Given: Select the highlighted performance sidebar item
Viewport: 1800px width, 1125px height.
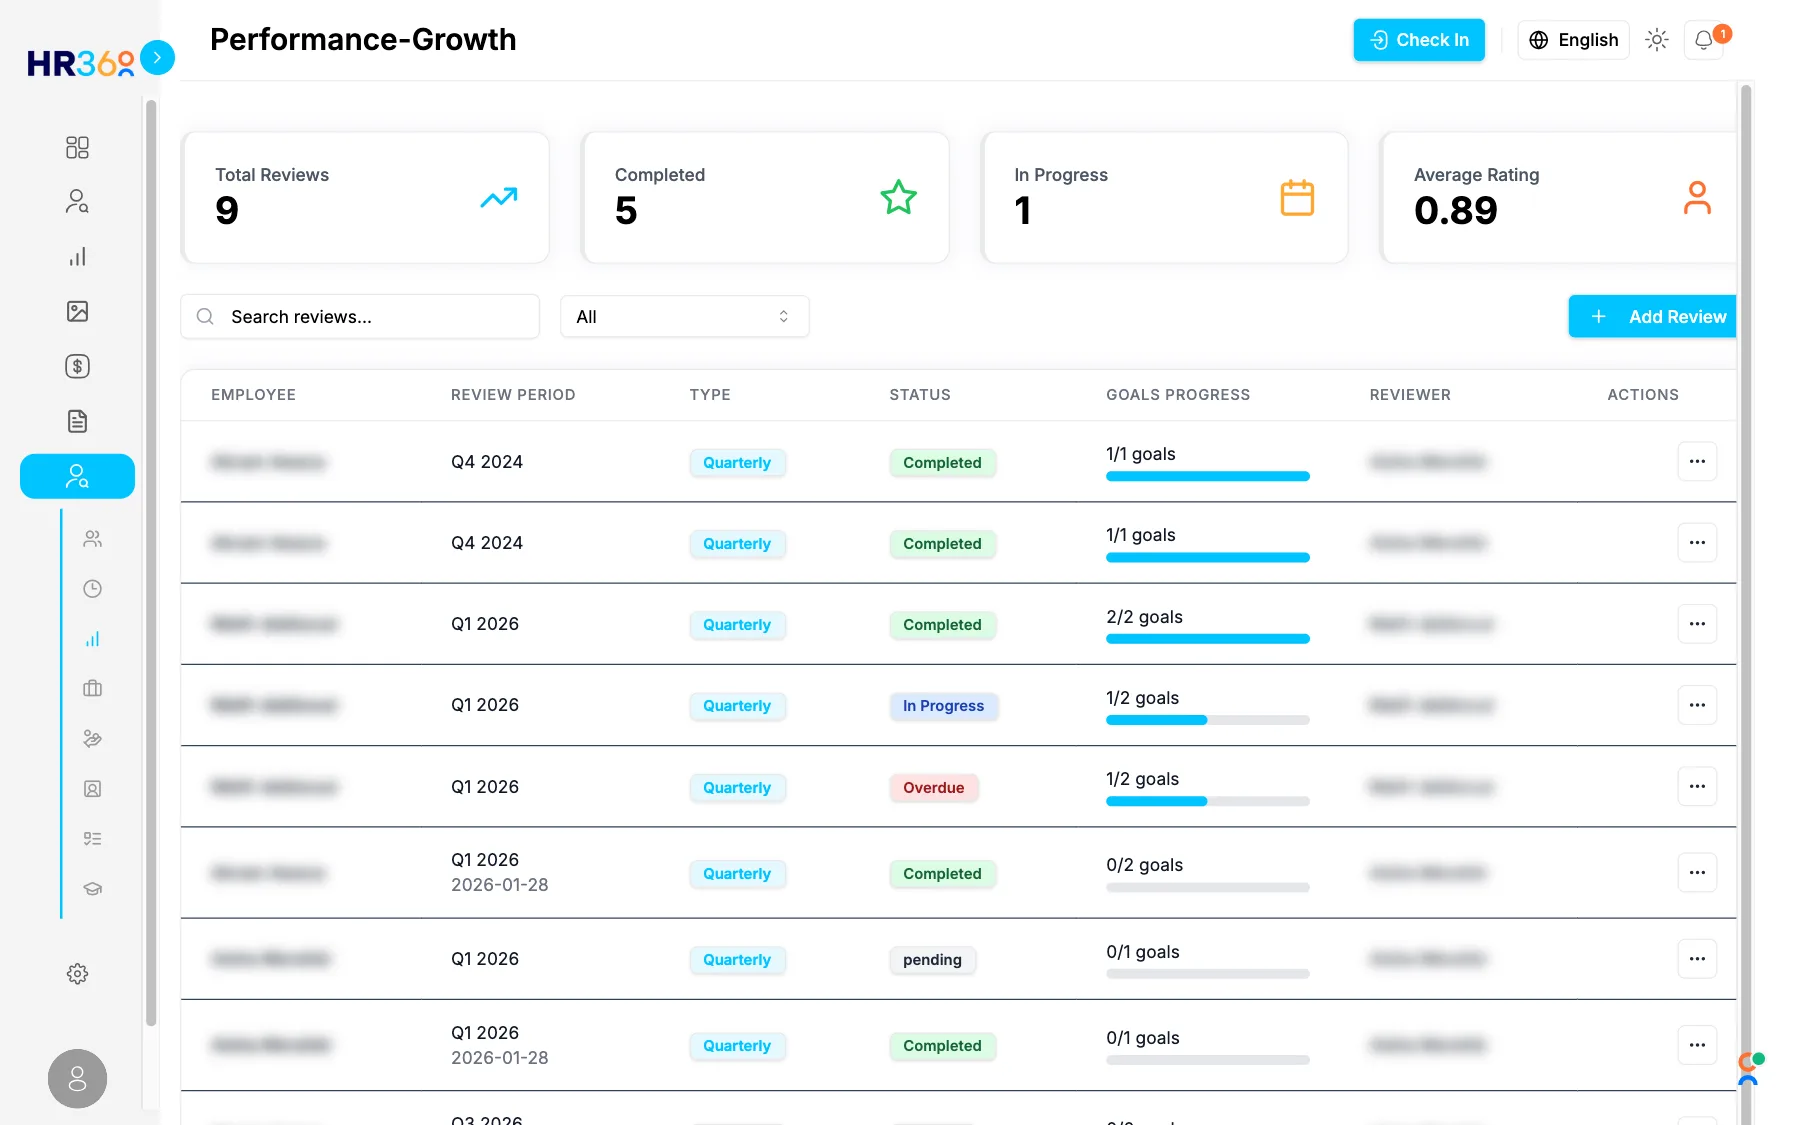Looking at the screenshot, I should click(x=77, y=476).
